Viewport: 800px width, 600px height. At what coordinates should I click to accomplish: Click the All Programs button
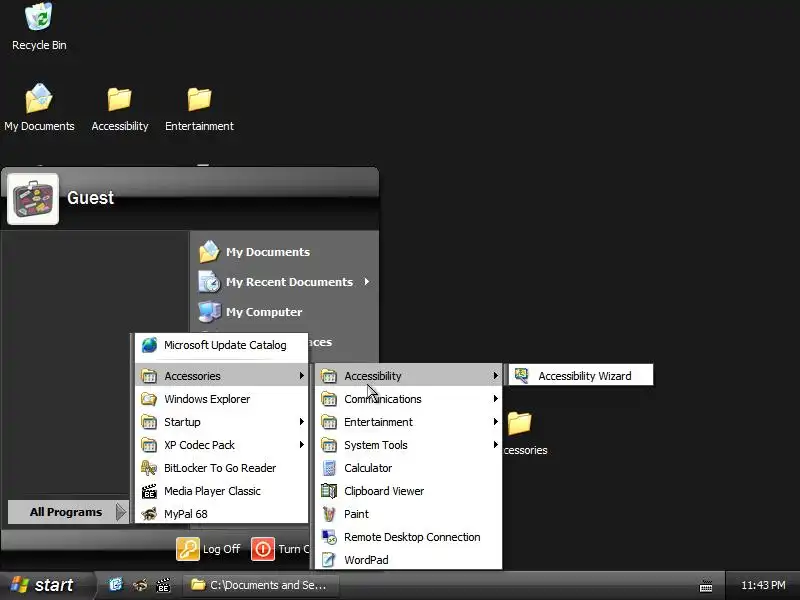pos(68,512)
